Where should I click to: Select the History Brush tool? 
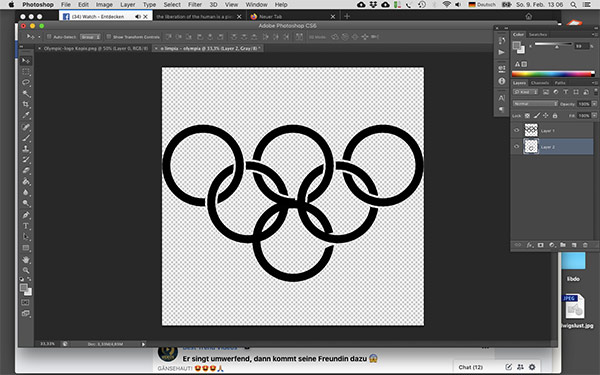click(x=26, y=160)
